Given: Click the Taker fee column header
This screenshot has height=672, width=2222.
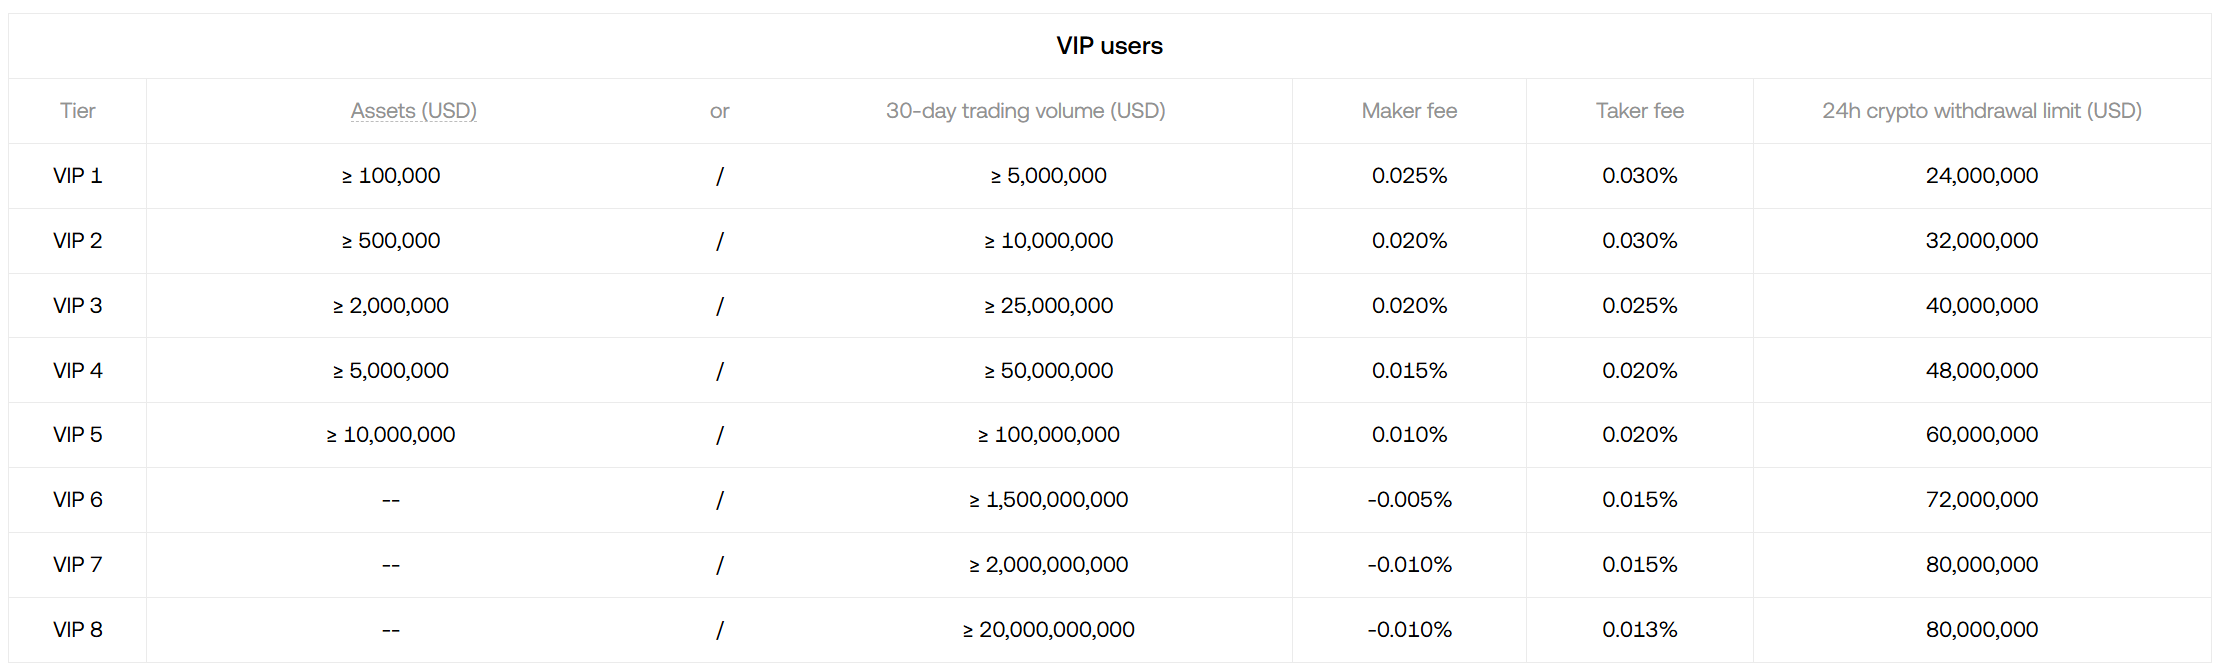Looking at the screenshot, I should coord(1639,111).
